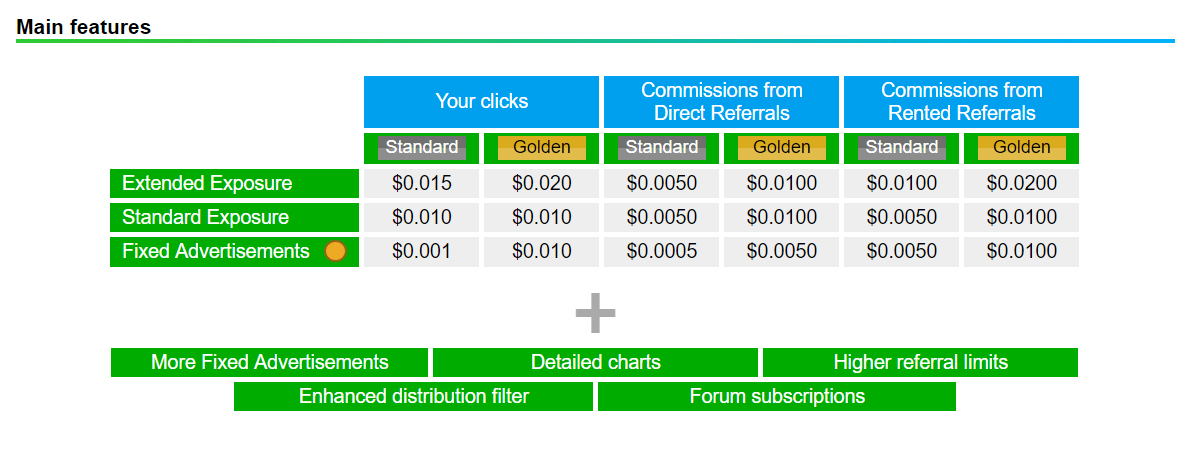Open the Detailed charts feature
The height and width of the screenshot is (453, 1194).
point(595,362)
